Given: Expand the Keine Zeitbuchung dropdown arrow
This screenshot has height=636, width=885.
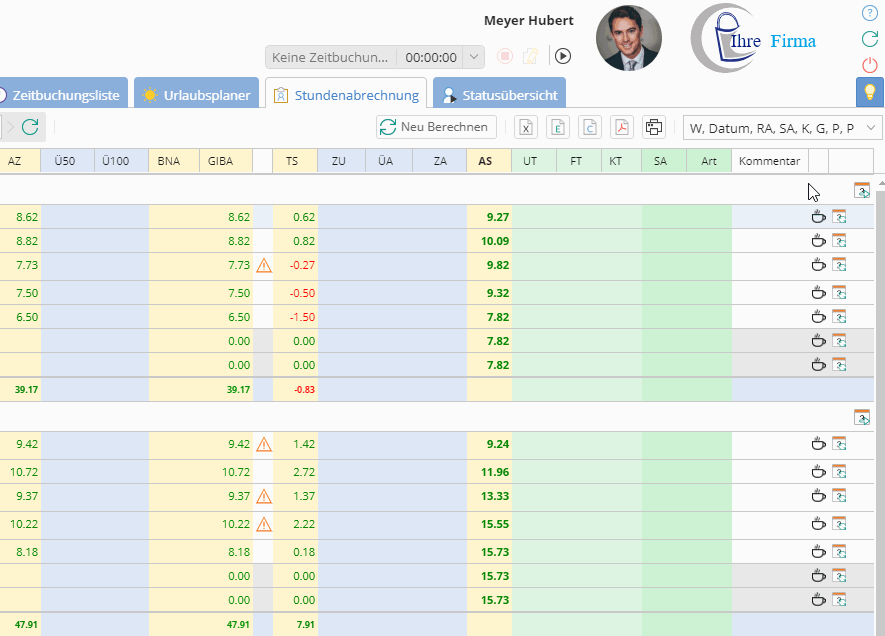Looking at the screenshot, I should tap(474, 58).
